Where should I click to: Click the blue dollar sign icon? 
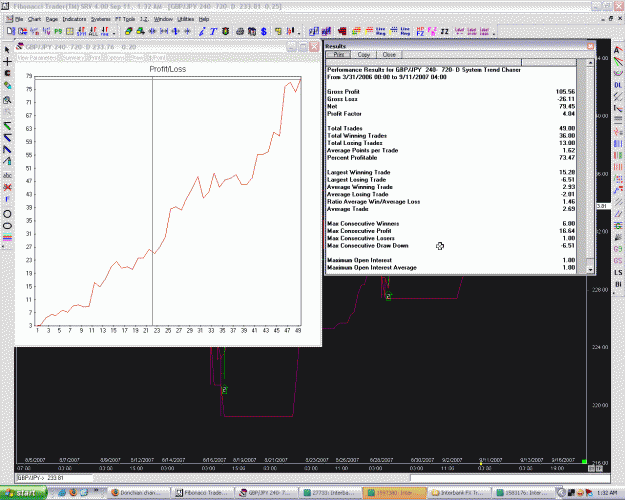coord(263,31)
